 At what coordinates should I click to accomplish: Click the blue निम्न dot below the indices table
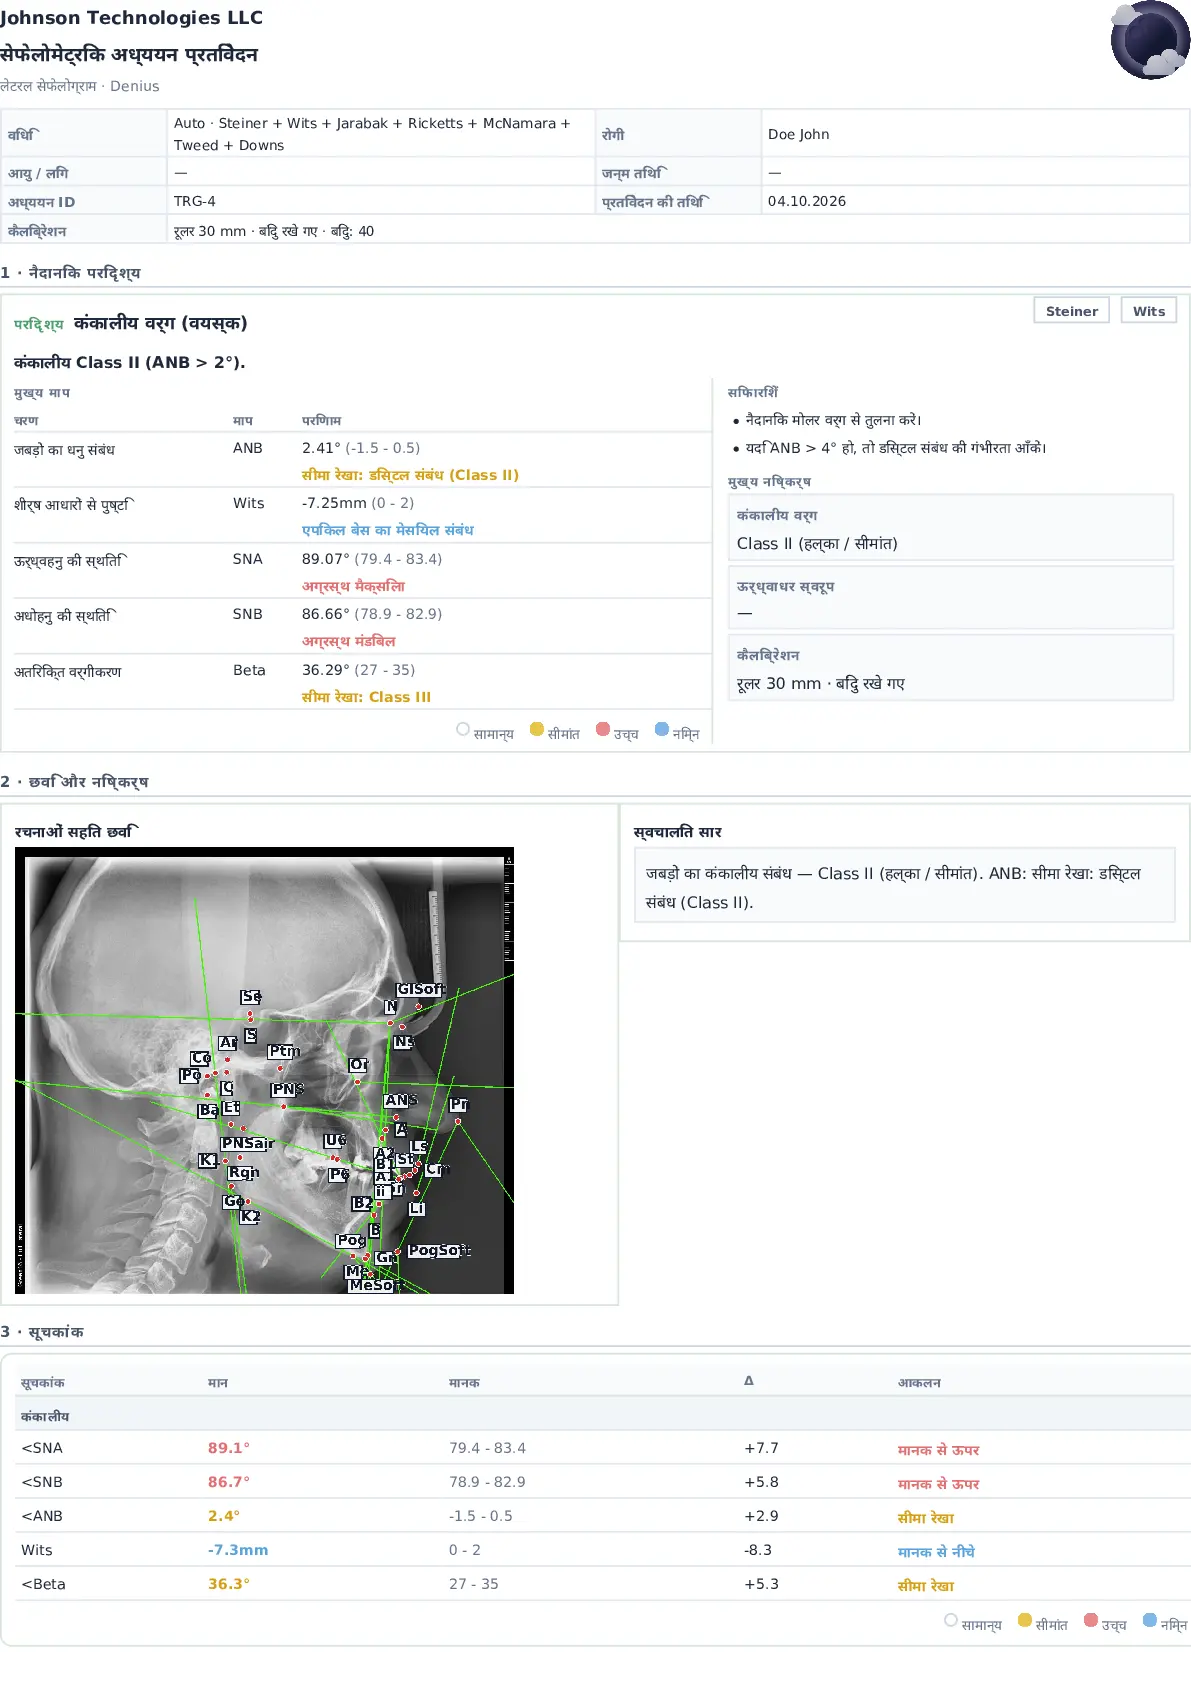[x=1150, y=1620]
